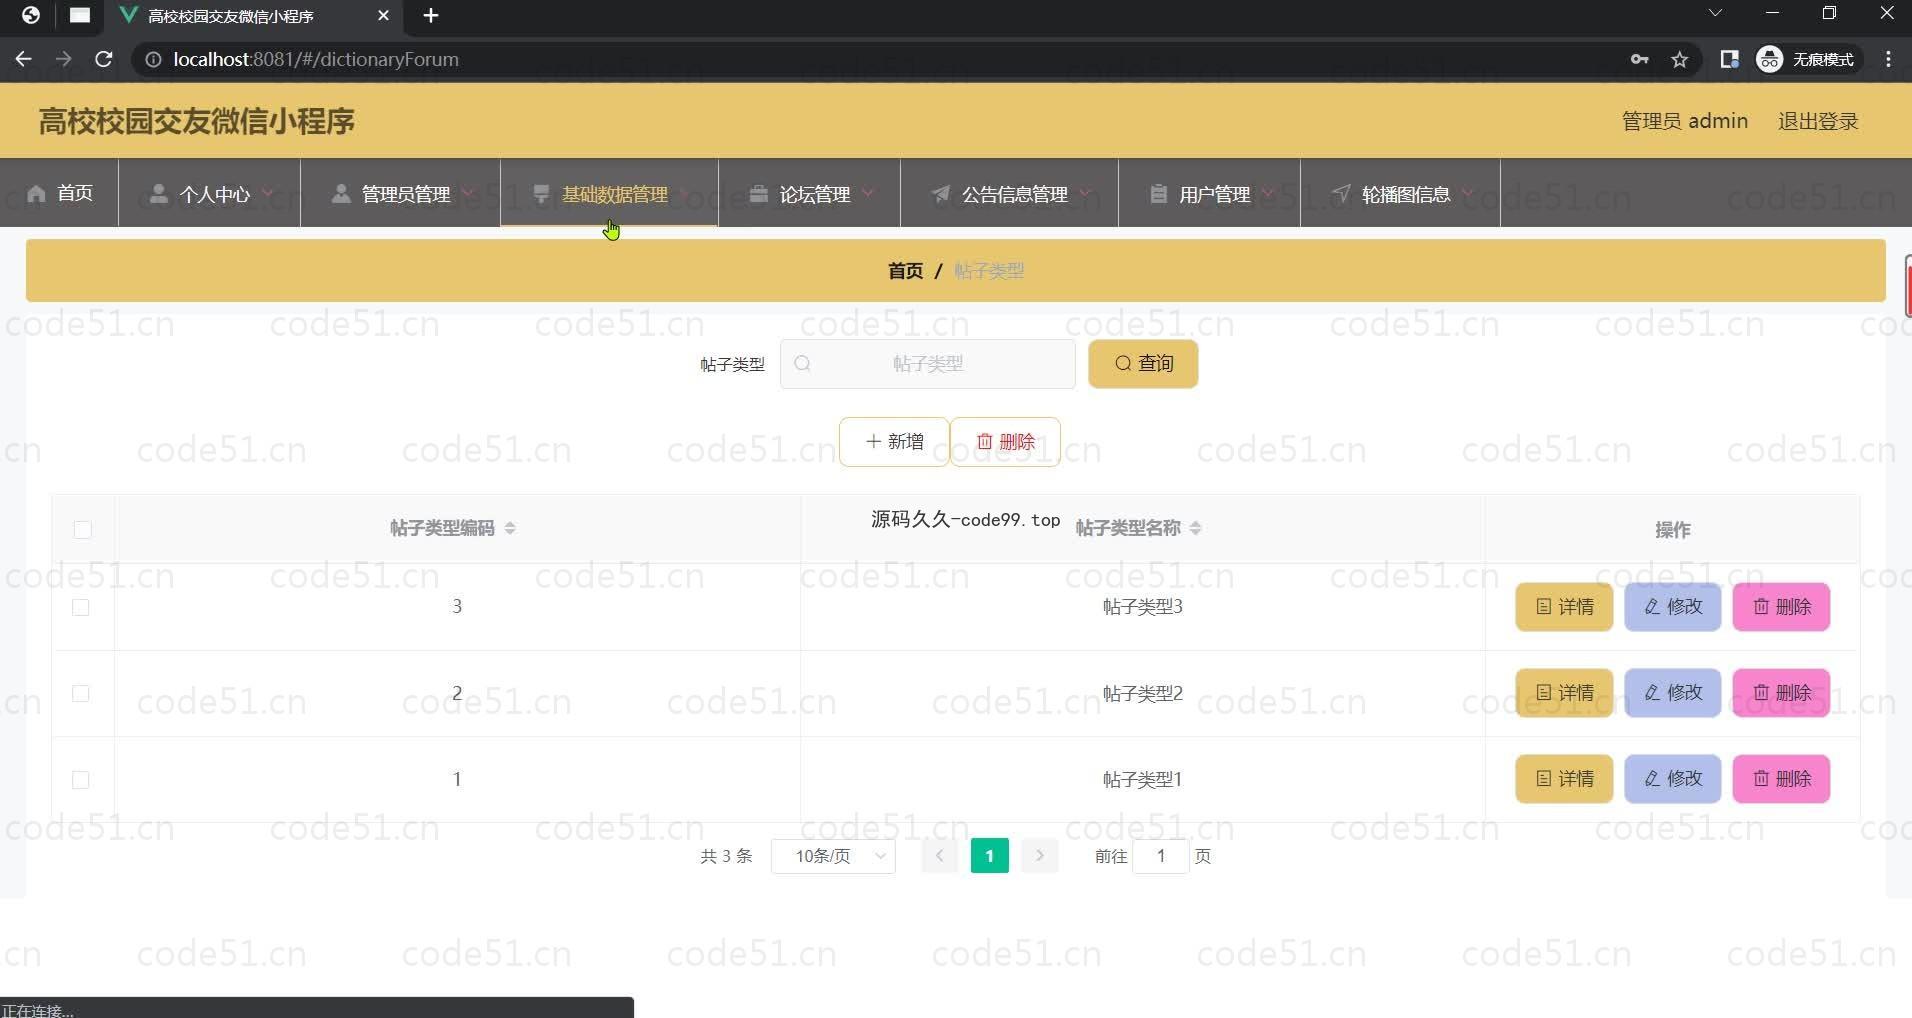Click the 前往 page number input box
This screenshot has width=1912, height=1018.
click(1161, 856)
